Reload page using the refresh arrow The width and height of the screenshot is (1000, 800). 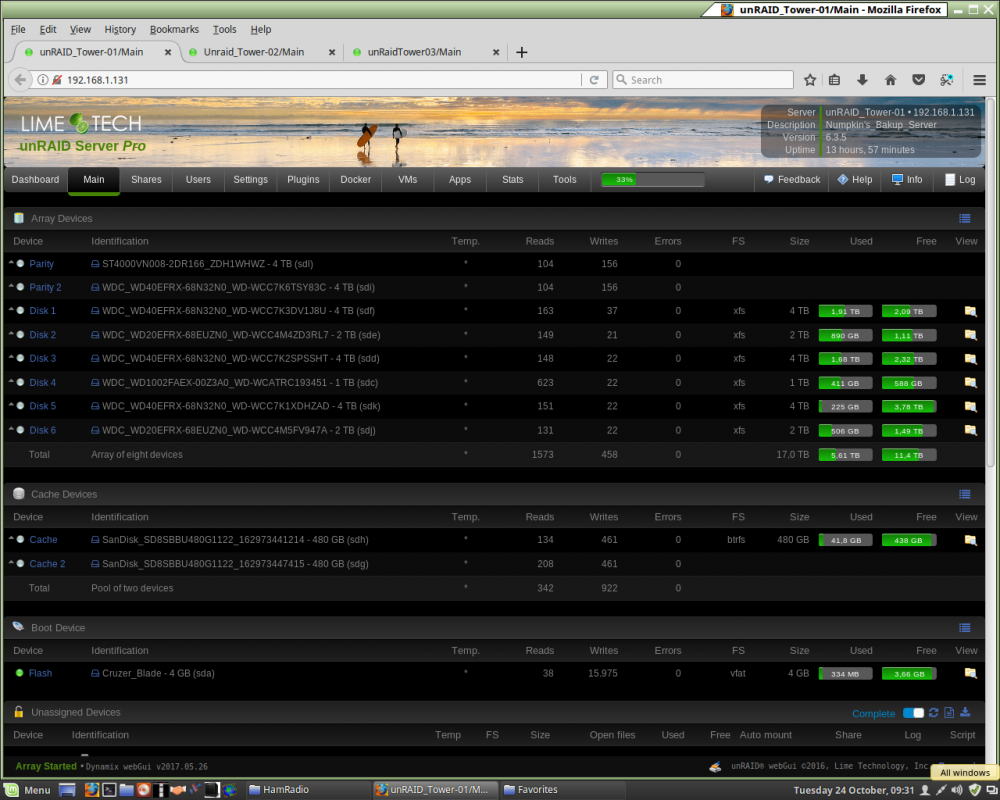[594, 80]
